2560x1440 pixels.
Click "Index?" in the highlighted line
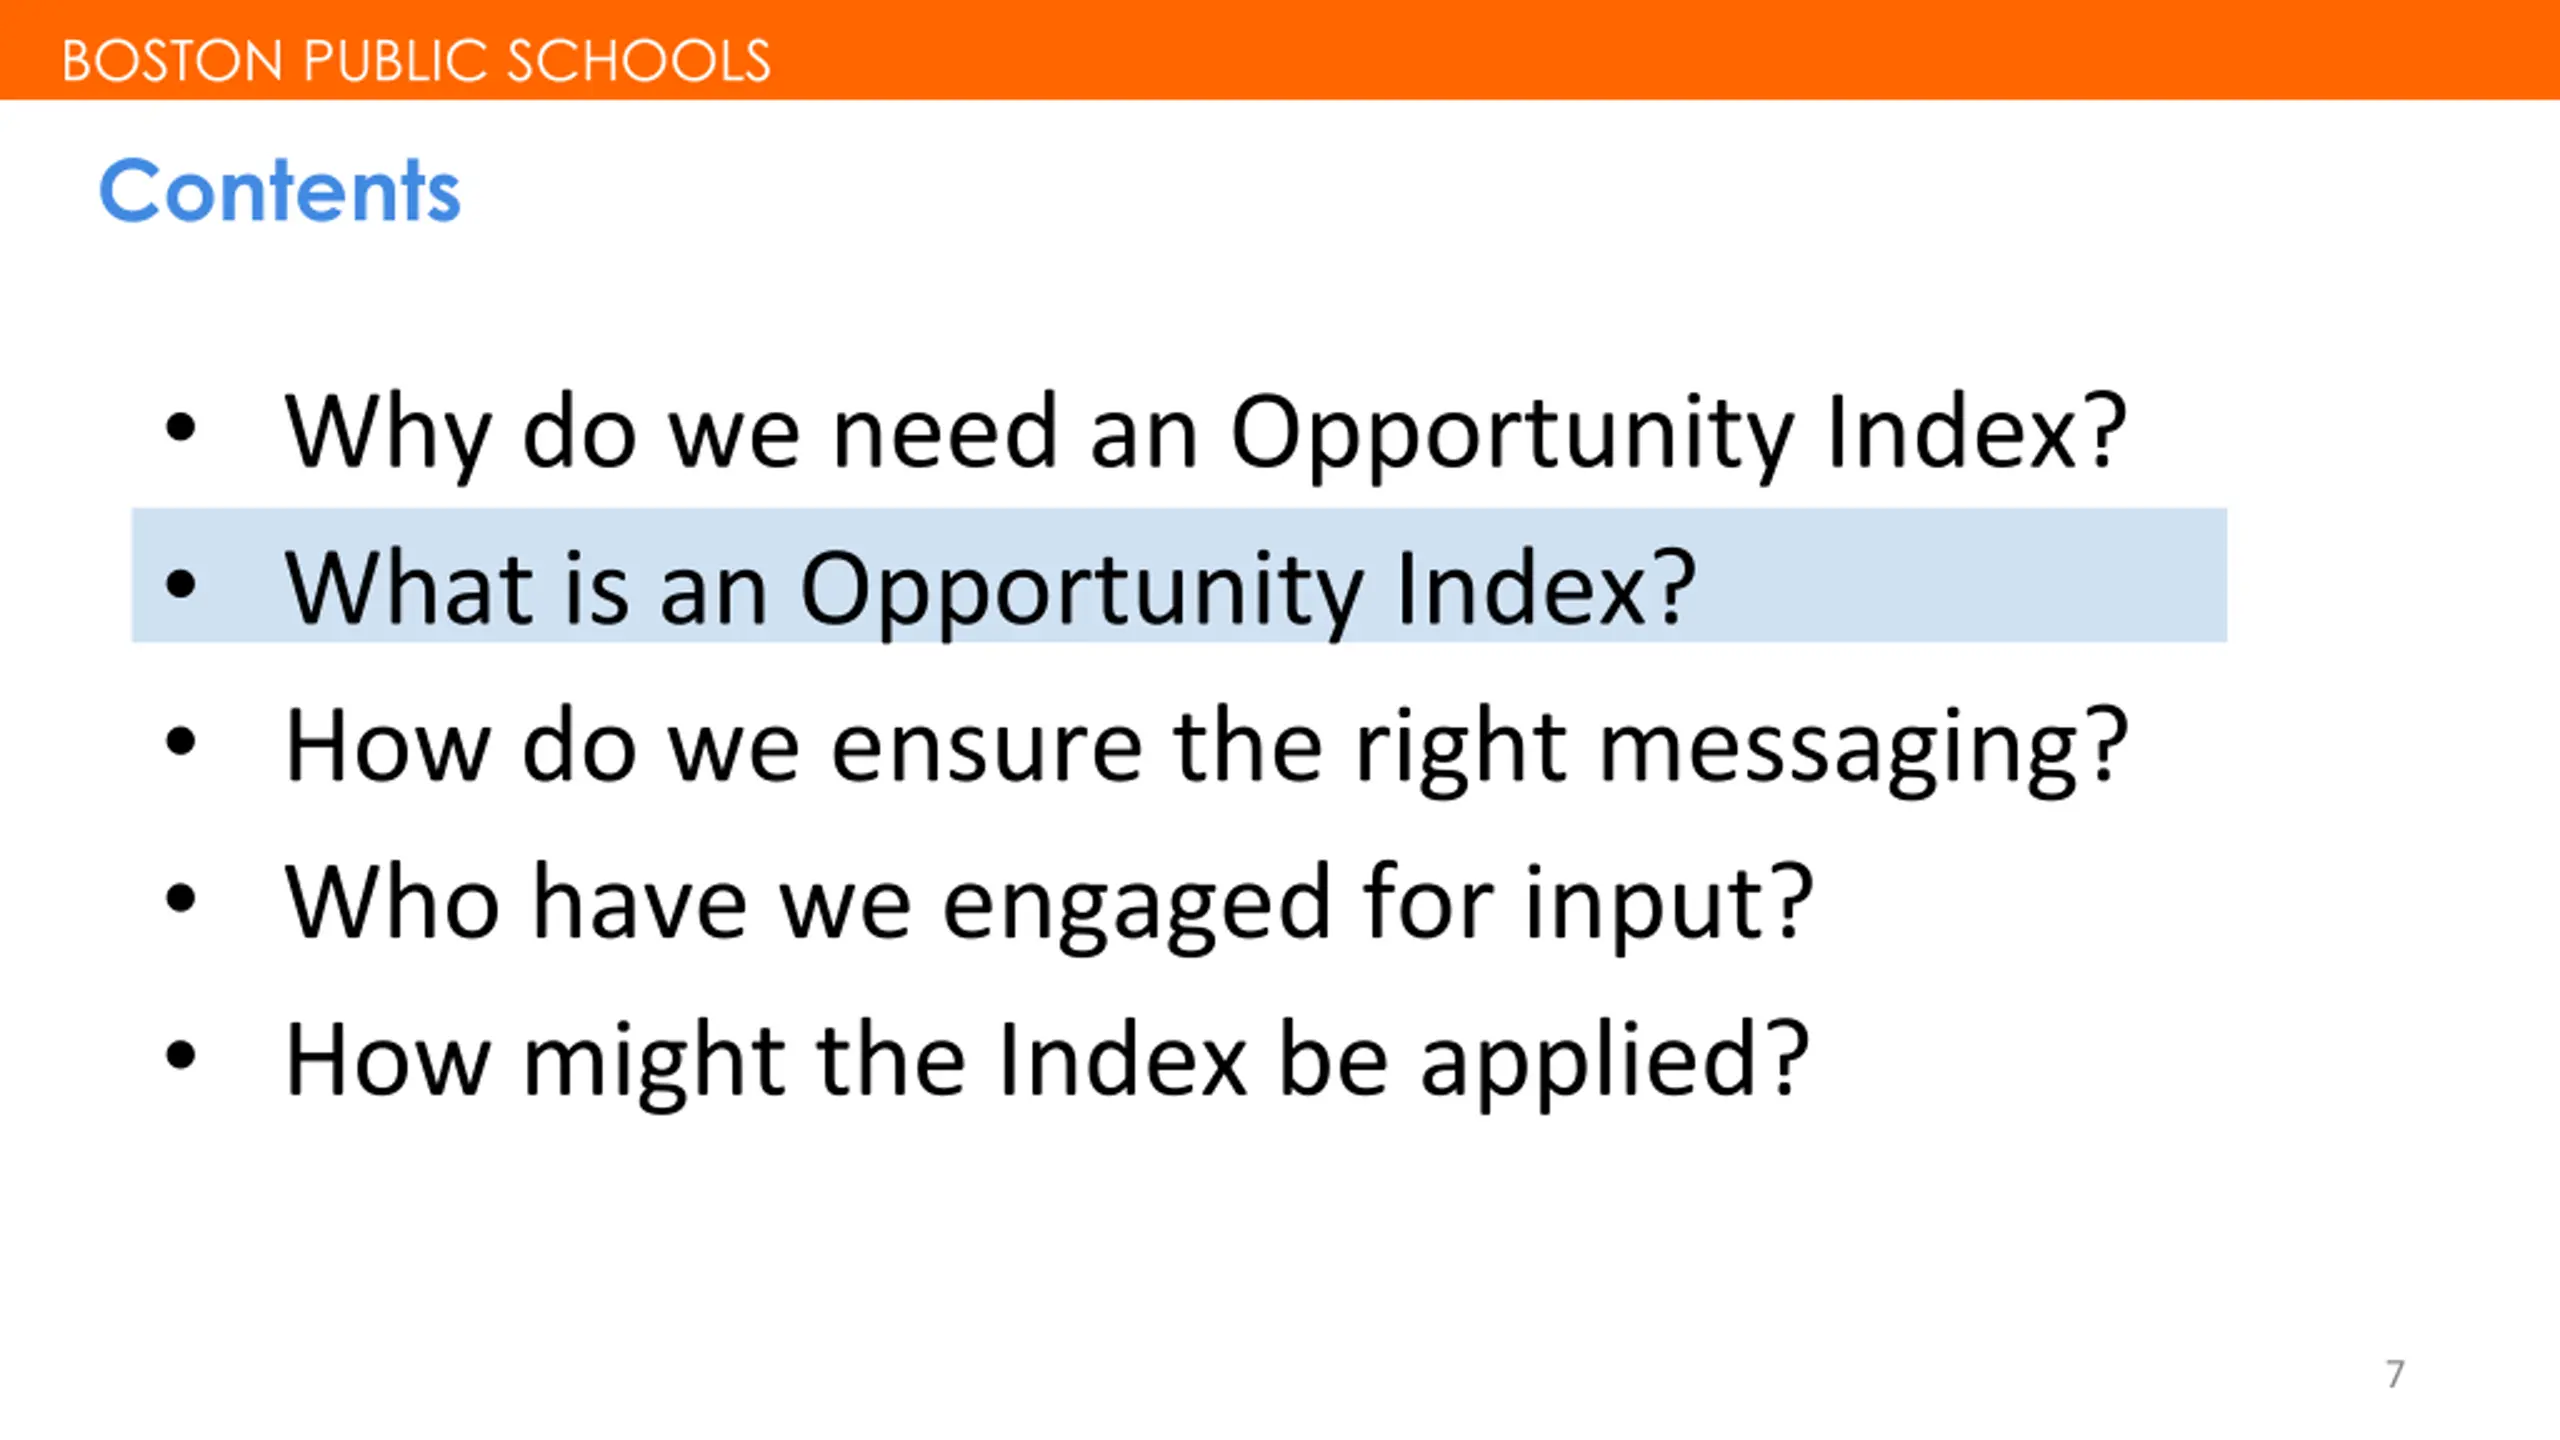point(1545,590)
